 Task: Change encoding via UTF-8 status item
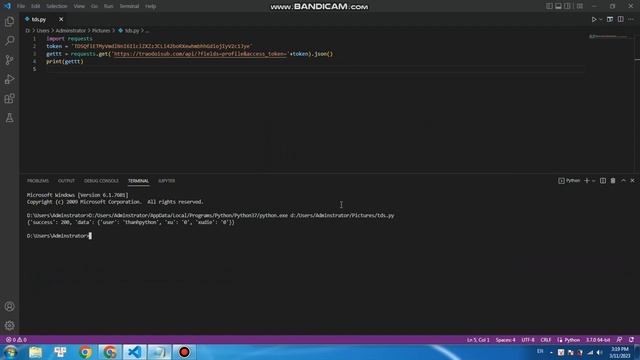(x=528, y=340)
